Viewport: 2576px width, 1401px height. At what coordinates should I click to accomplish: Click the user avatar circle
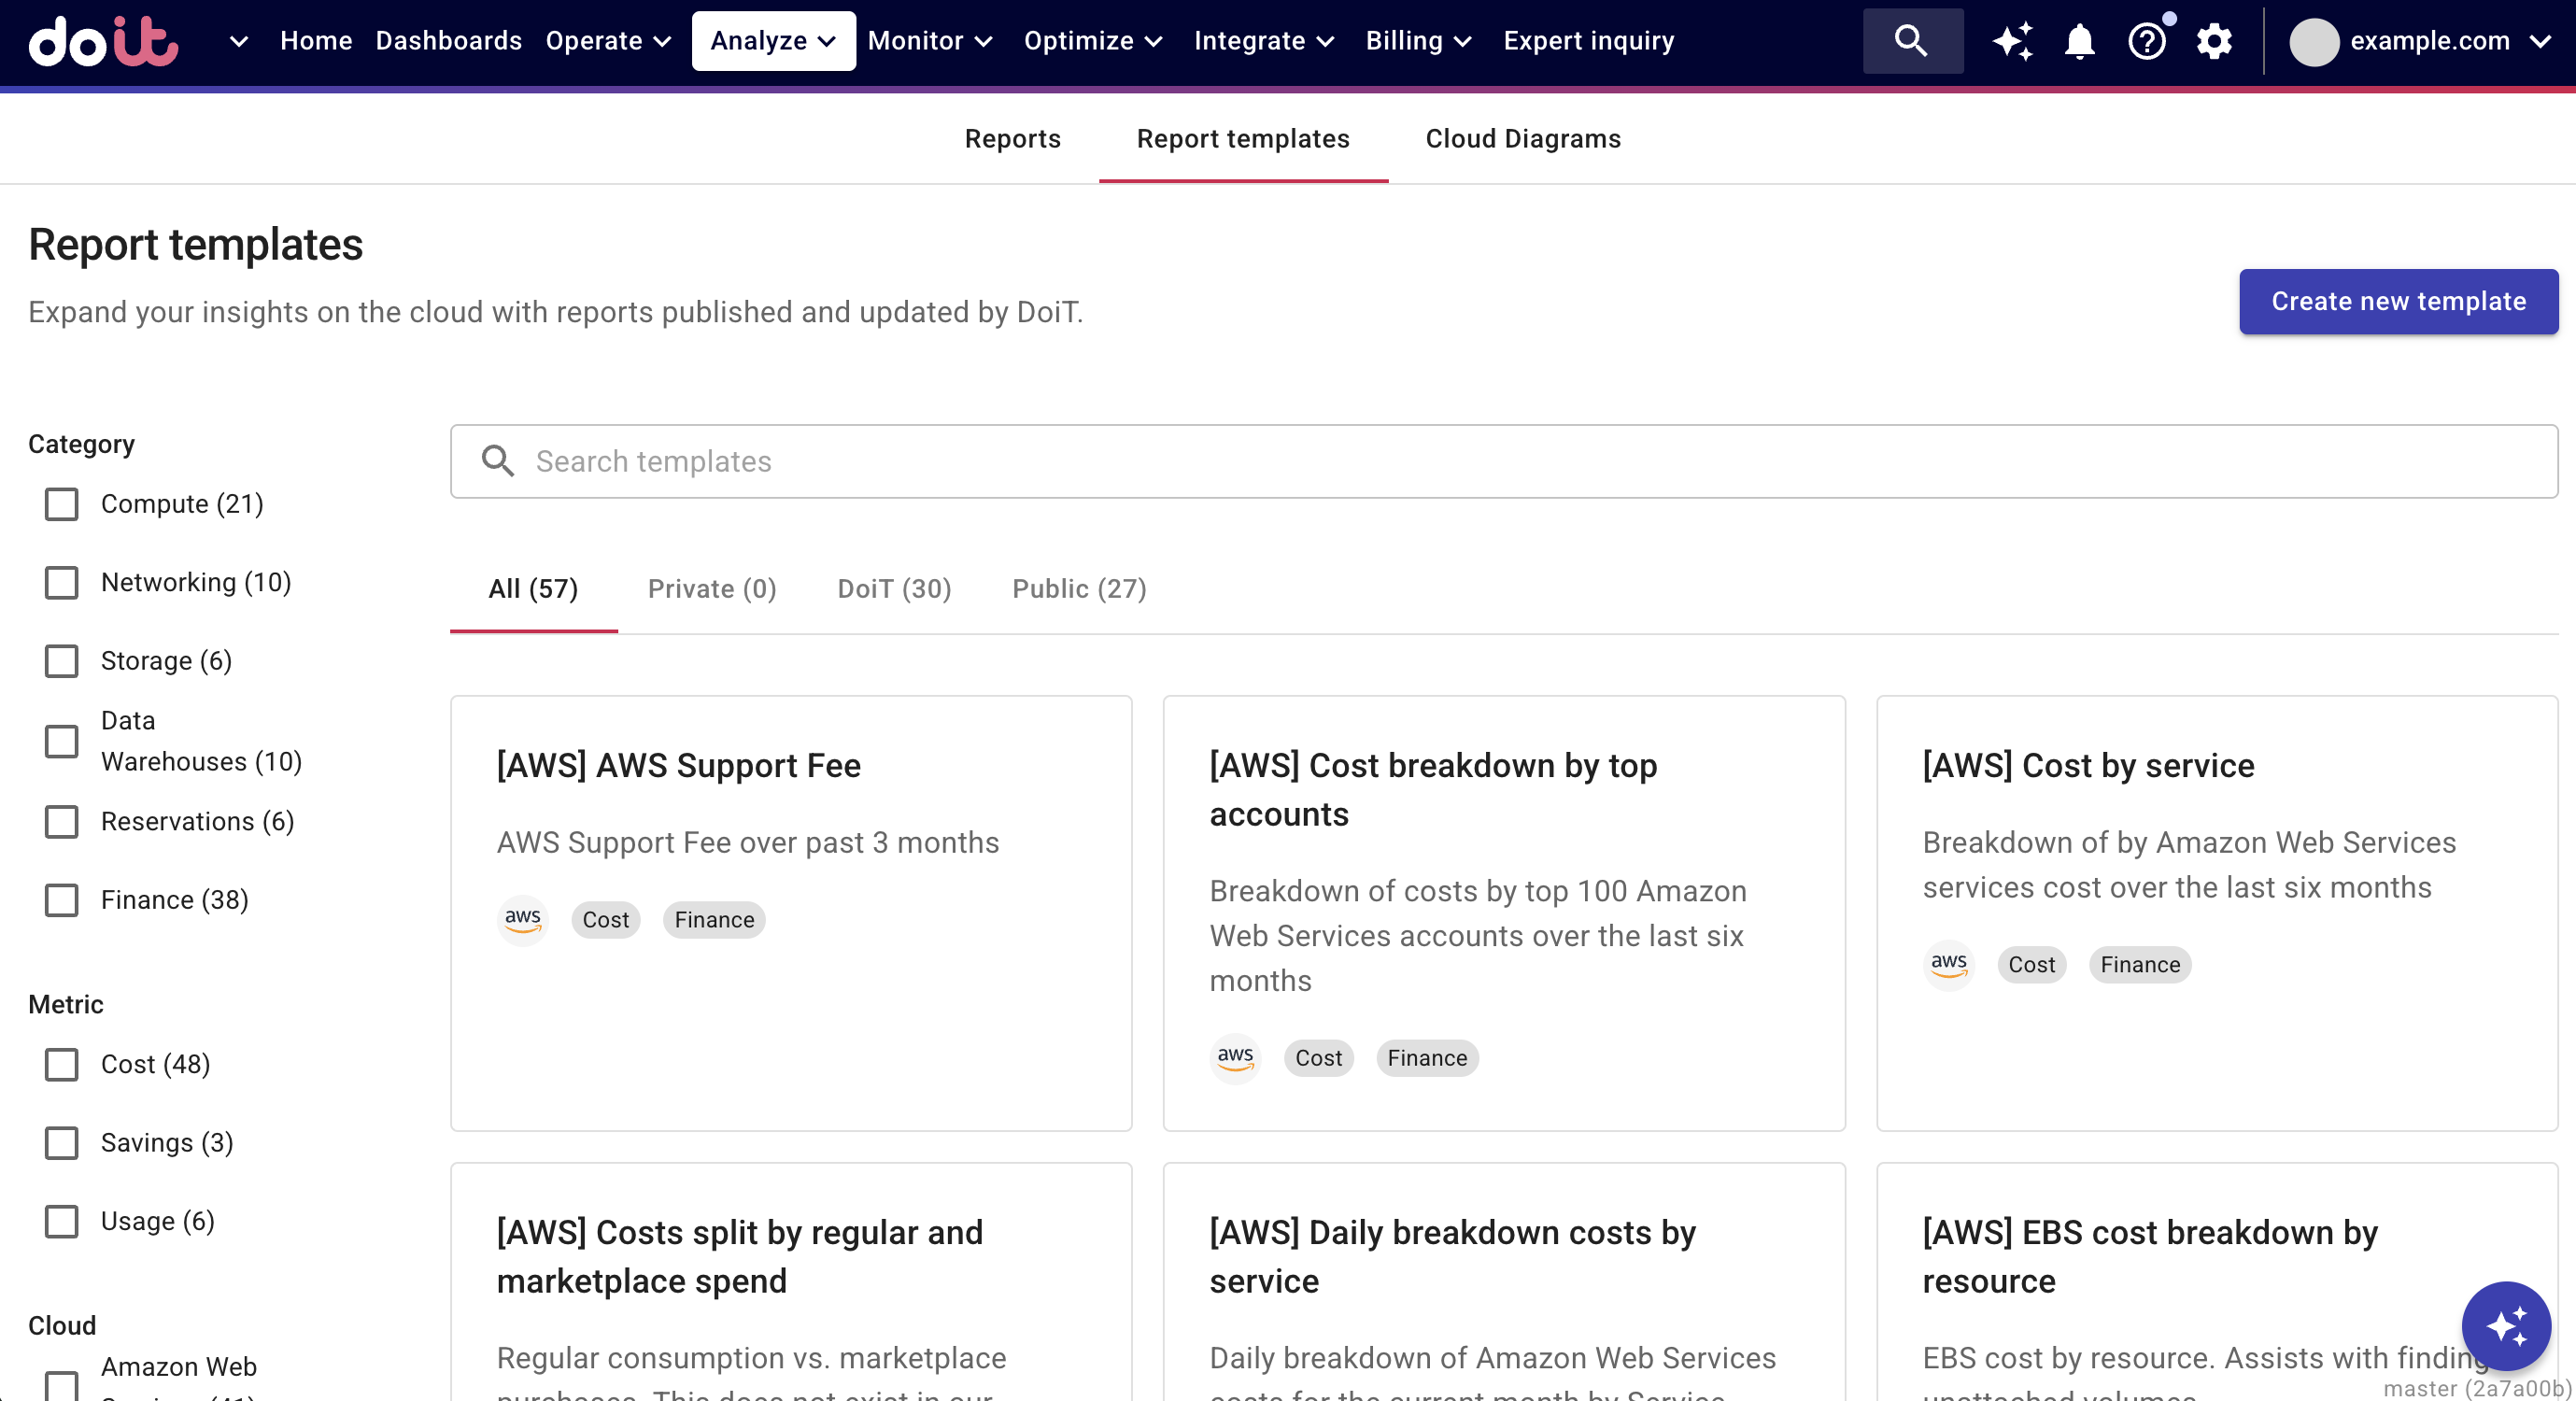[2314, 42]
